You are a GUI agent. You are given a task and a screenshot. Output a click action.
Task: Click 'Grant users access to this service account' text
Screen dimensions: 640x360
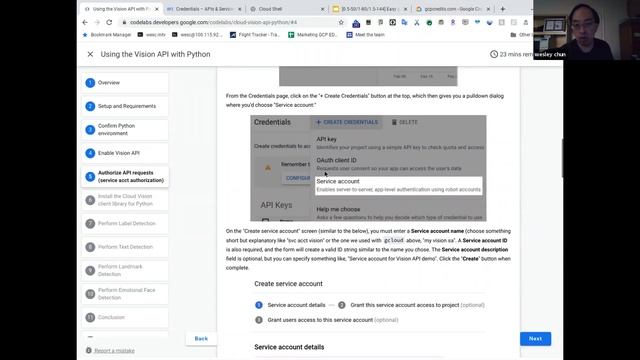(x=320, y=320)
